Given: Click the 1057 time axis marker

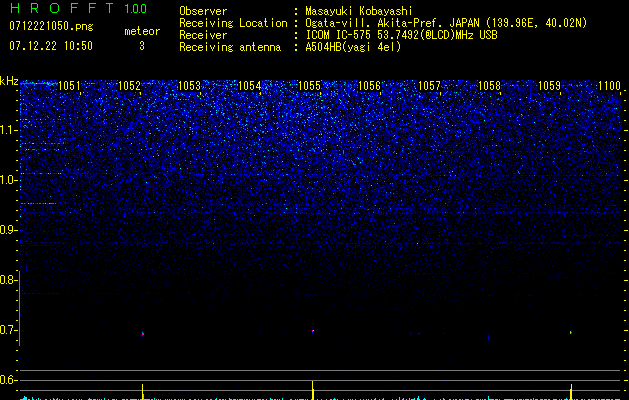Looking at the screenshot, I should point(429,86).
